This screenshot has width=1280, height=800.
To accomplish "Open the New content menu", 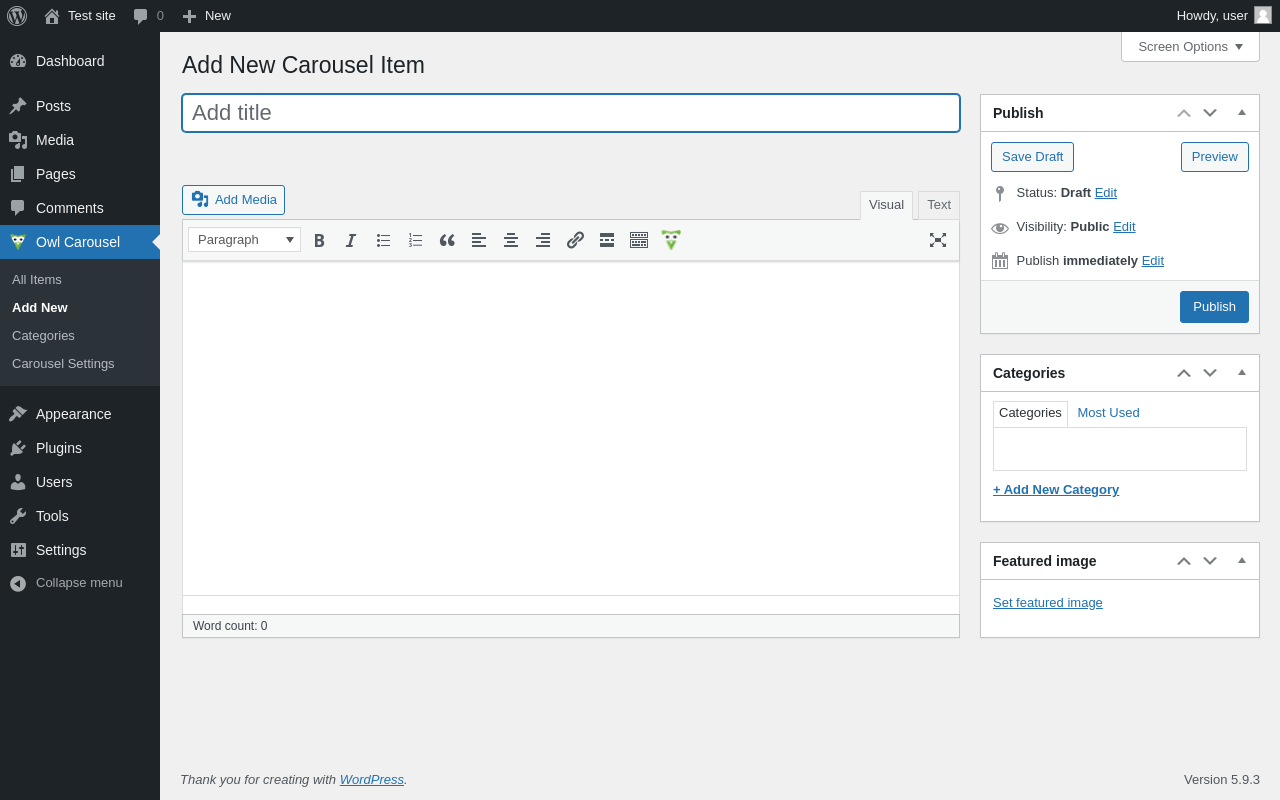I will [206, 16].
